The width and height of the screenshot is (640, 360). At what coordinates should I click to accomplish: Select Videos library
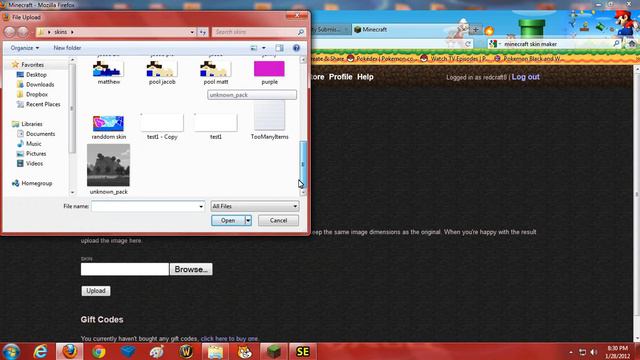[34, 163]
